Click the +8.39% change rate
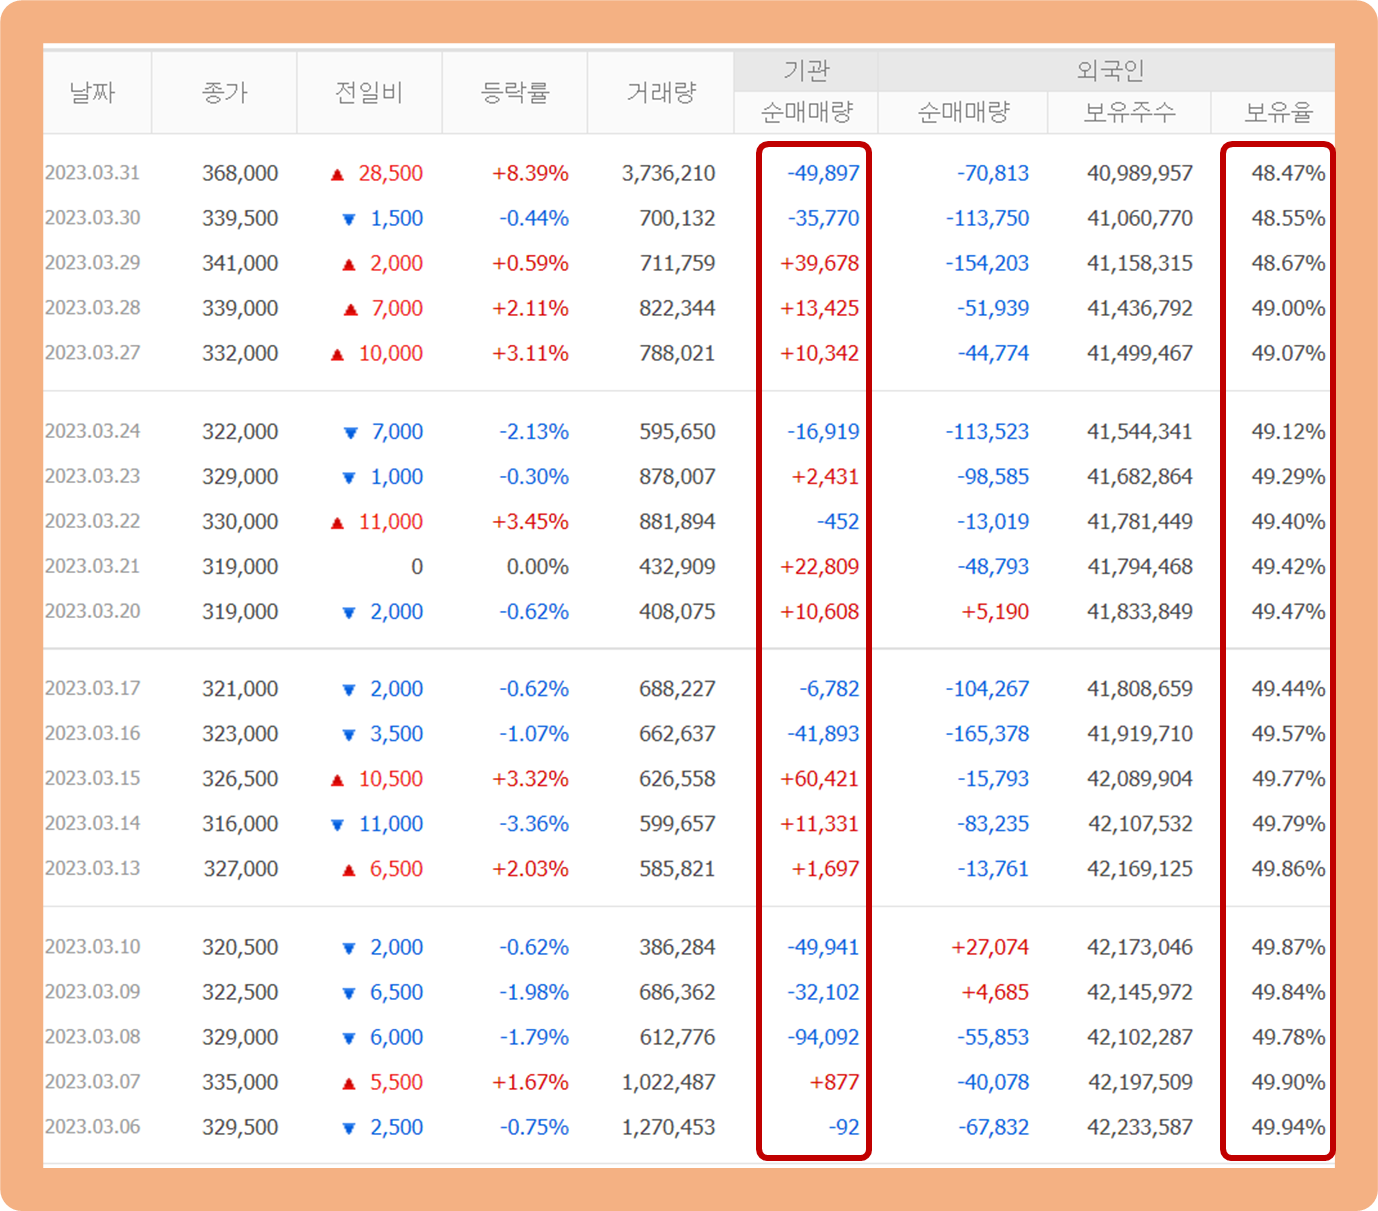This screenshot has width=1378, height=1211. 530,173
